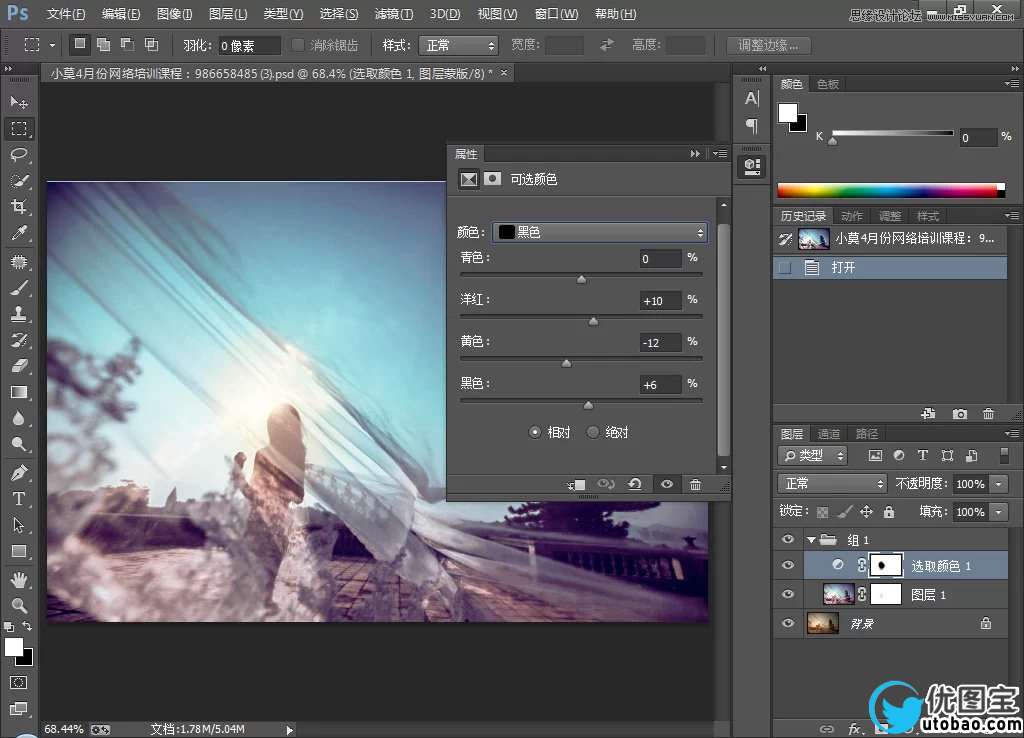Click the foreground color swatch in Color panel
Viewport: 1024px width, 738px height.
[x=788, y=113]
